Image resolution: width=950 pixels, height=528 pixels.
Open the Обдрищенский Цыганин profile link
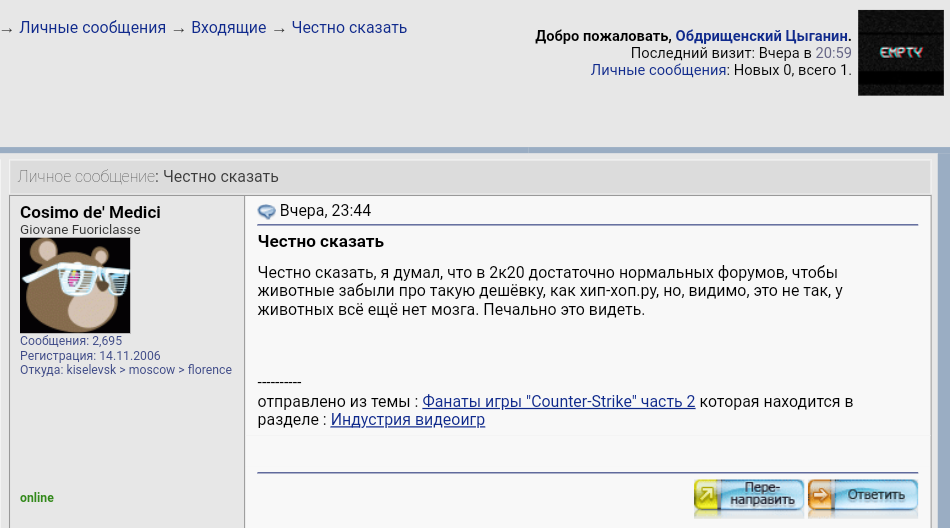[x=762, y=36]
